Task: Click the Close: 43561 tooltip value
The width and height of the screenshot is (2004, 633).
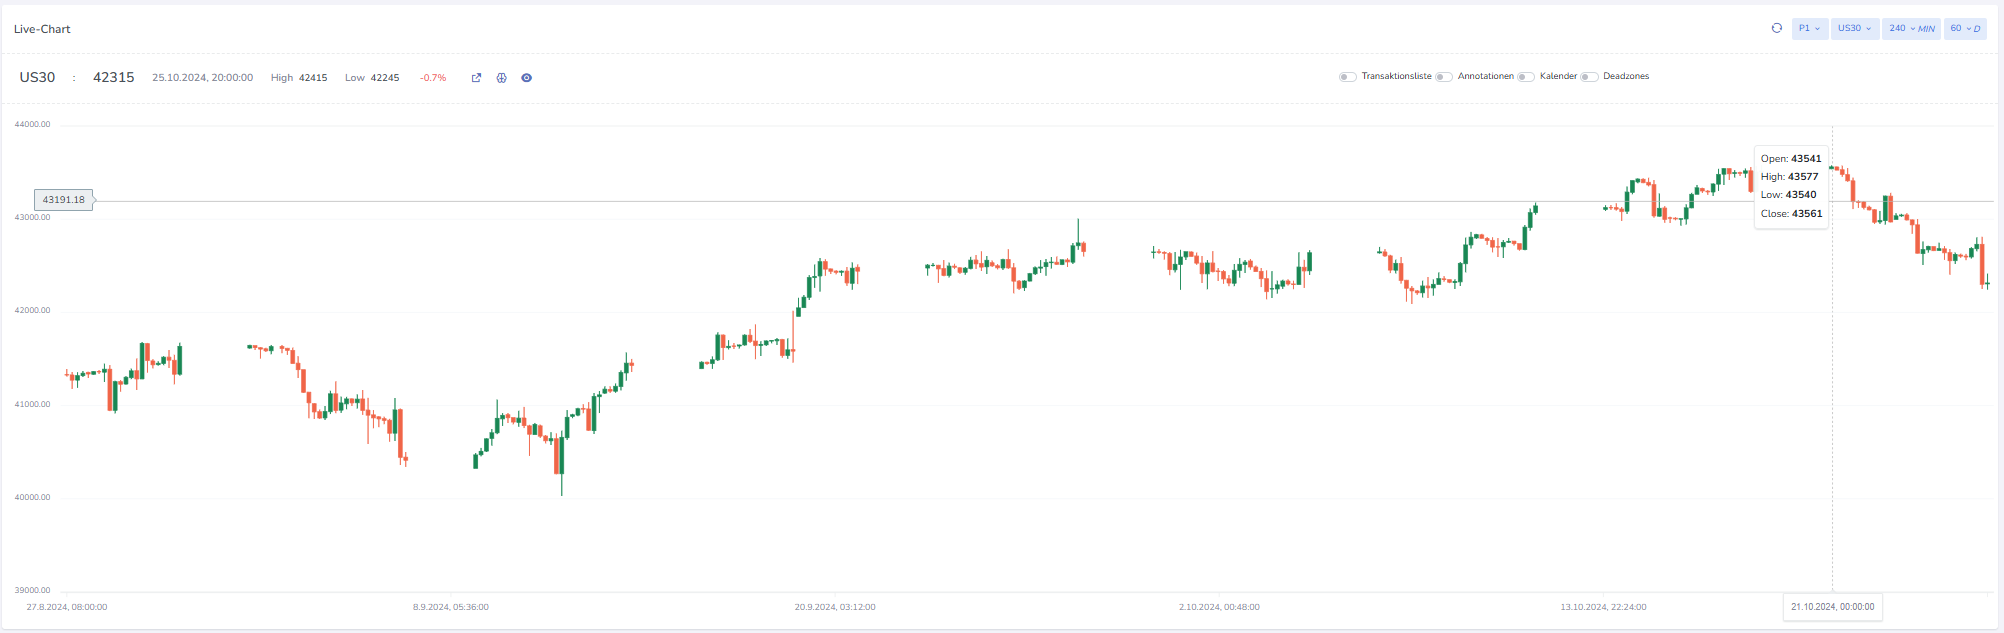Action: coord(1792,214)
